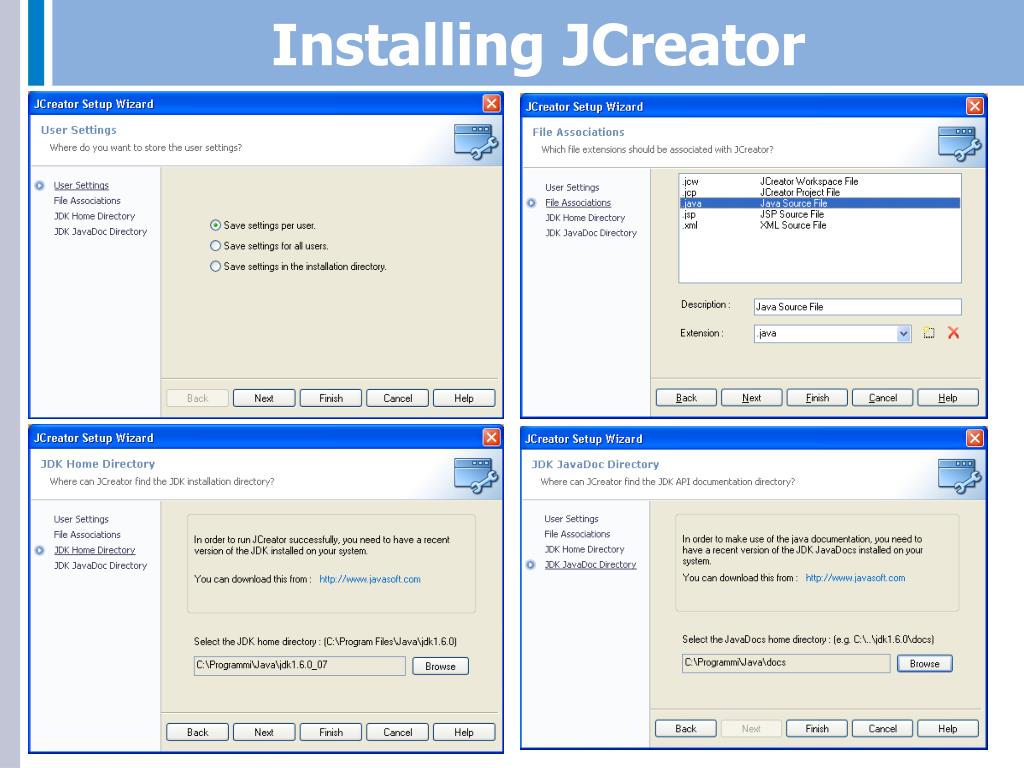This screenshot has height=768, width=1024.
Task: Select the .java Java Source File row
Action: [x=820, y=203]
